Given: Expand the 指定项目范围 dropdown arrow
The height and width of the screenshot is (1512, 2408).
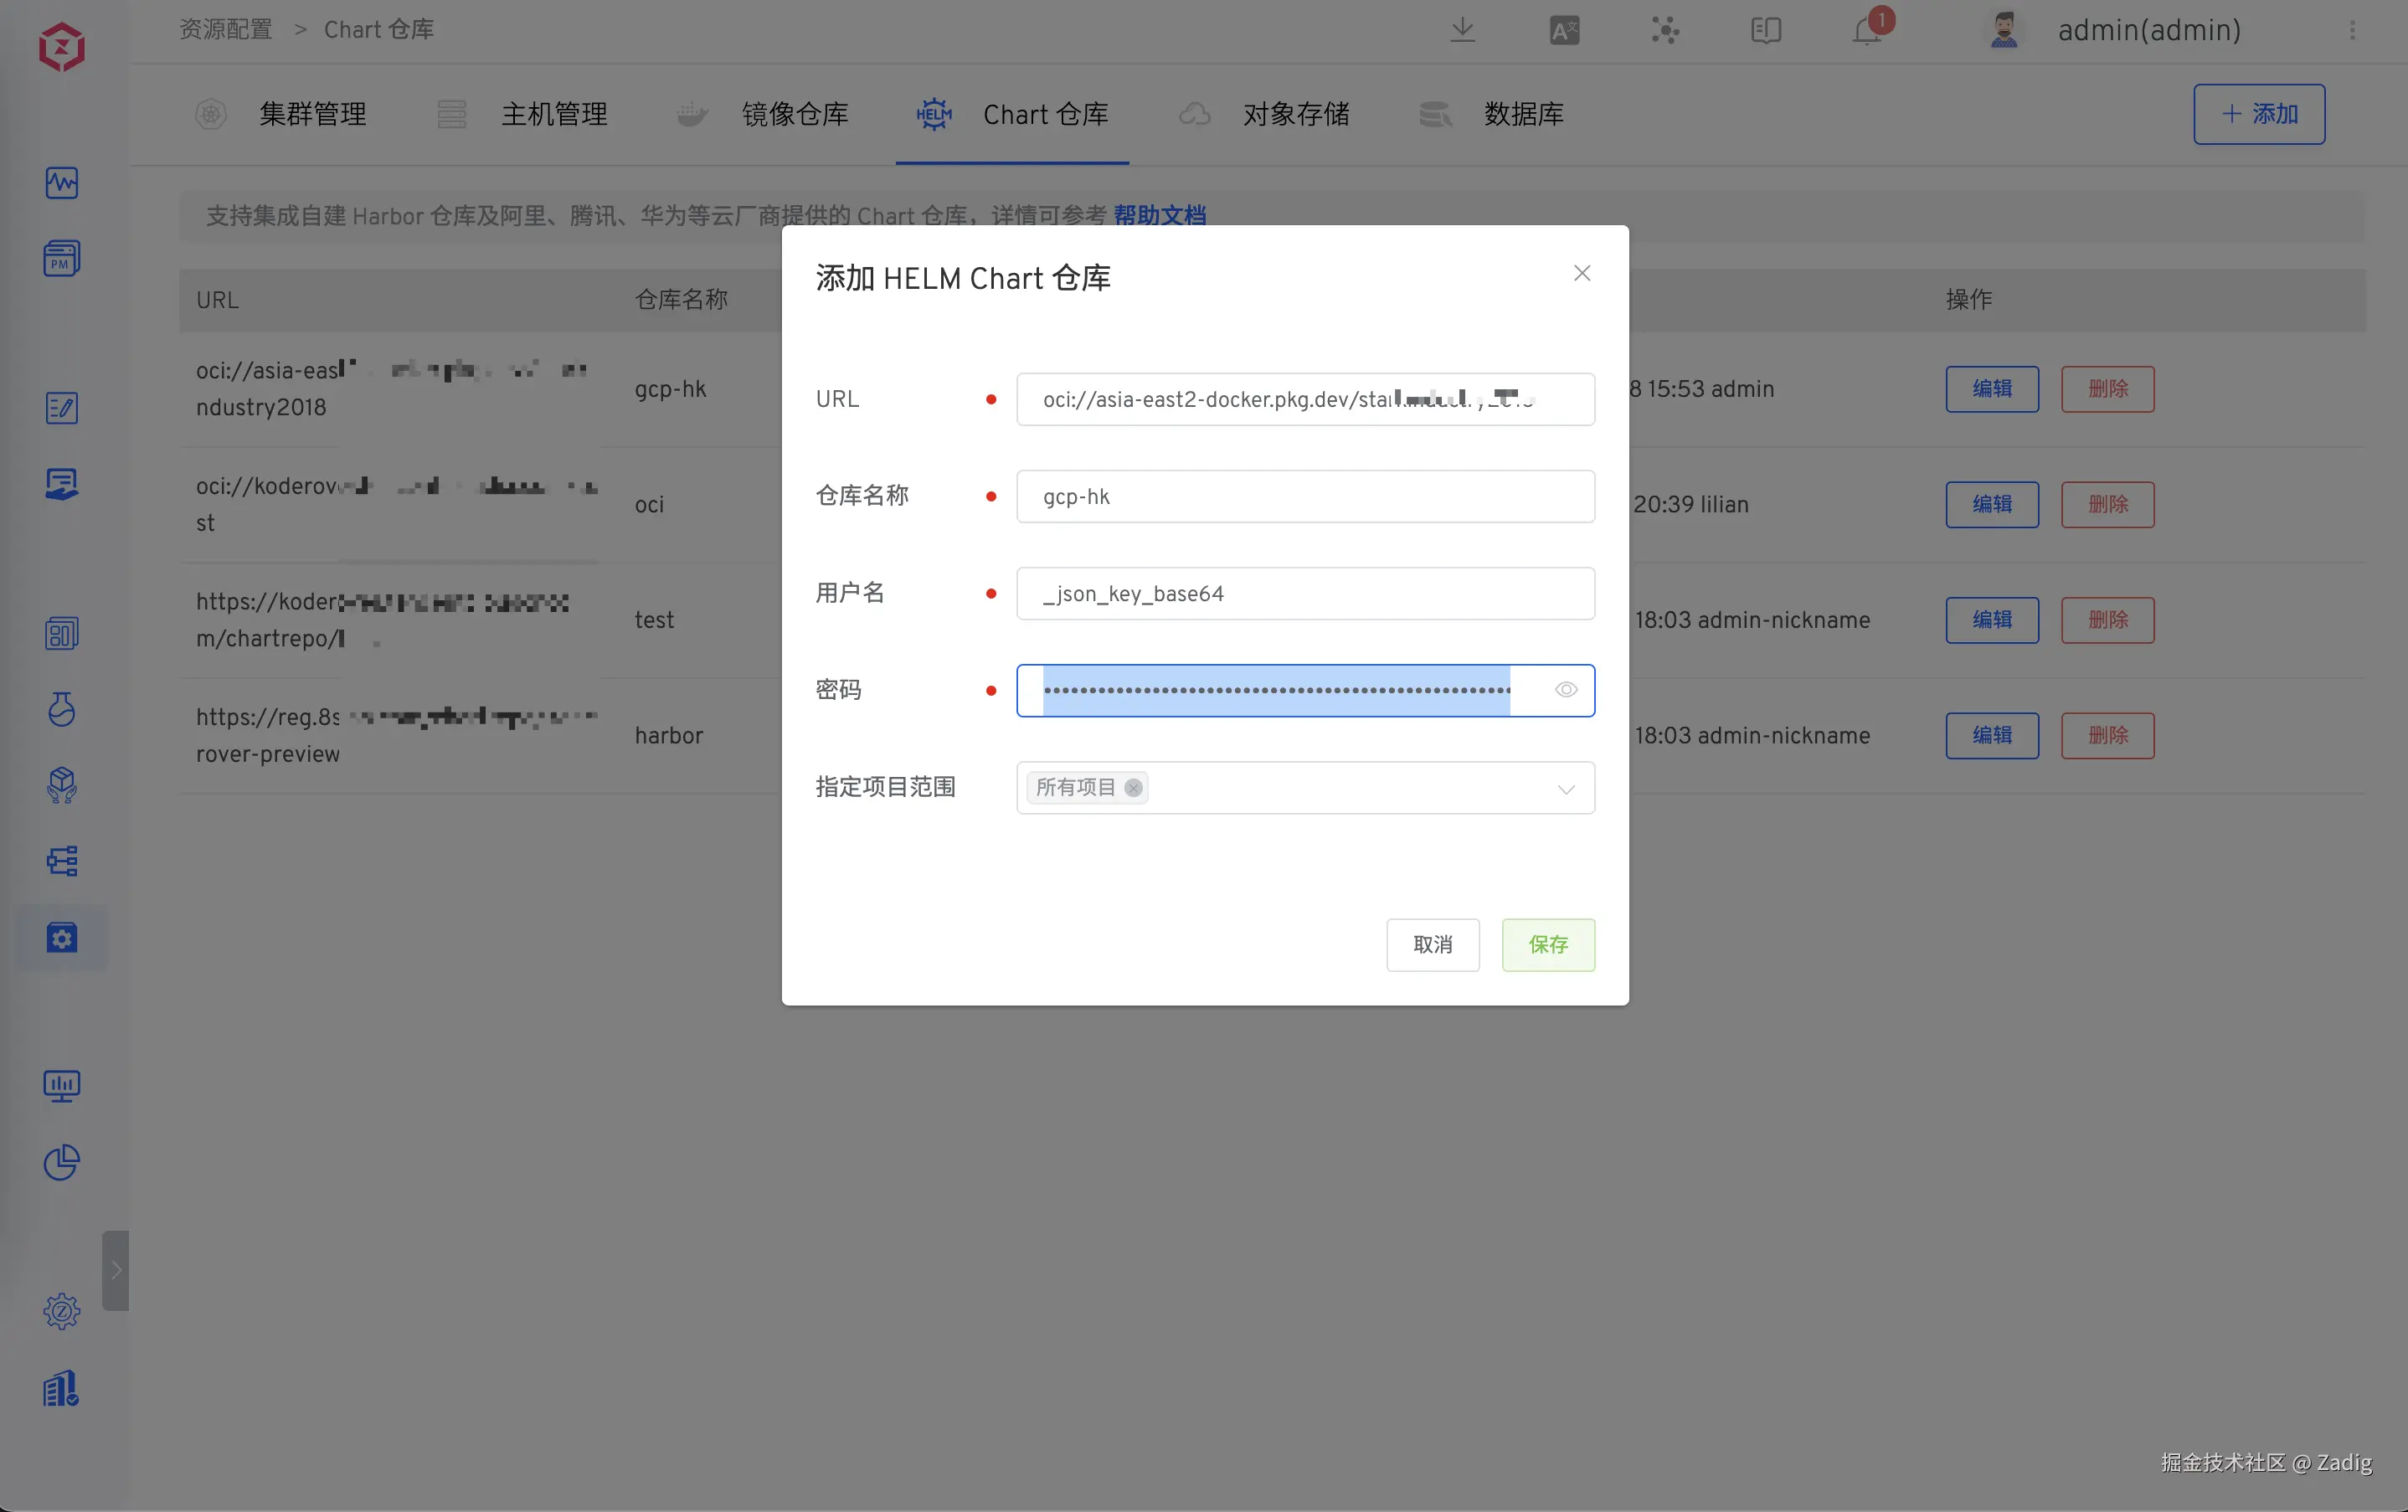Looking at the screenshot, I should coord(1566,789).
